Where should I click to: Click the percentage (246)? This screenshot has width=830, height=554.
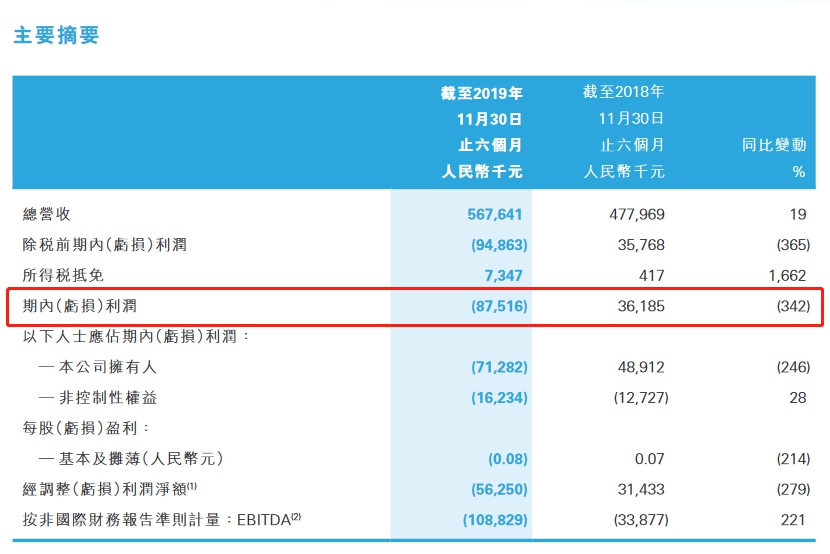(x=793, y=367)
